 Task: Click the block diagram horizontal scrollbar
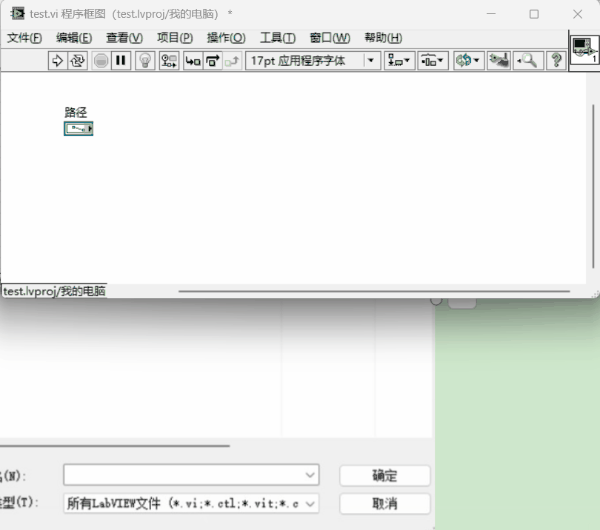(374, 291)
